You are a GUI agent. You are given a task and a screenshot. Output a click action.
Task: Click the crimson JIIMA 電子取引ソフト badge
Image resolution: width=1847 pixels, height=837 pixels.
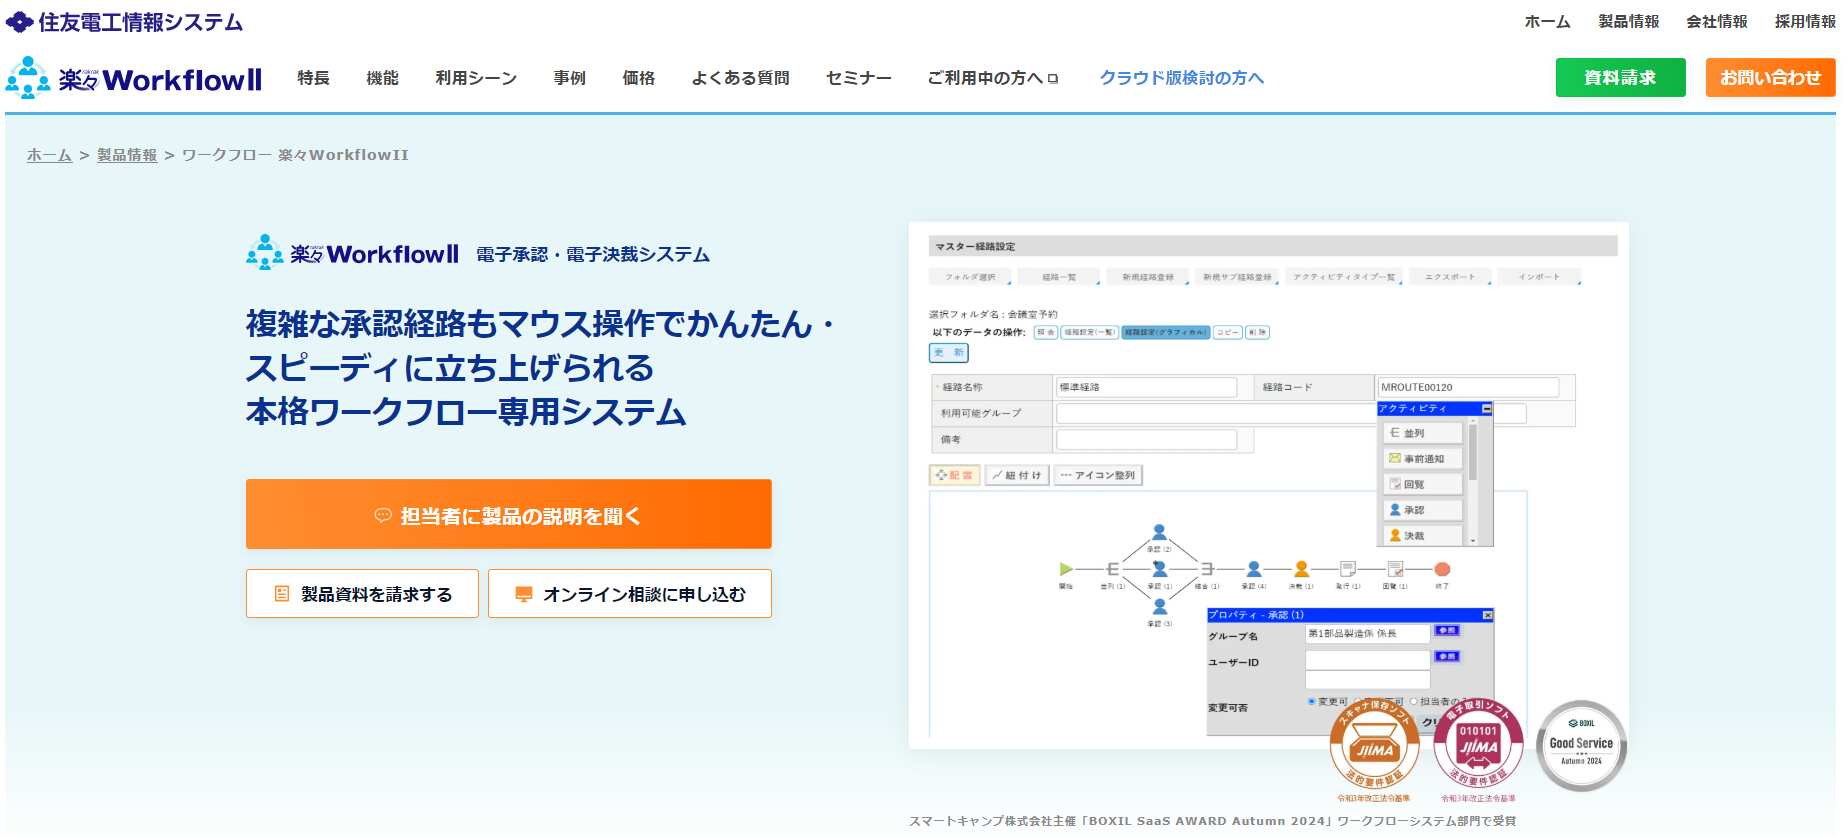point(1478,745)
